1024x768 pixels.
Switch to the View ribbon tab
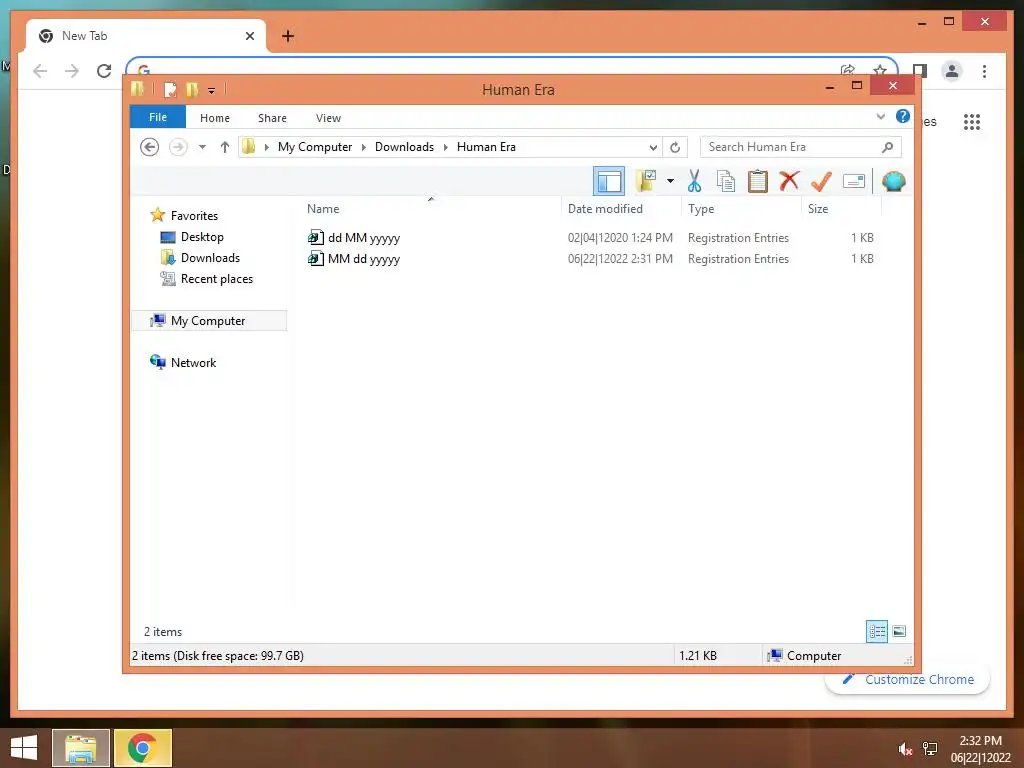[x=328, y=118]
